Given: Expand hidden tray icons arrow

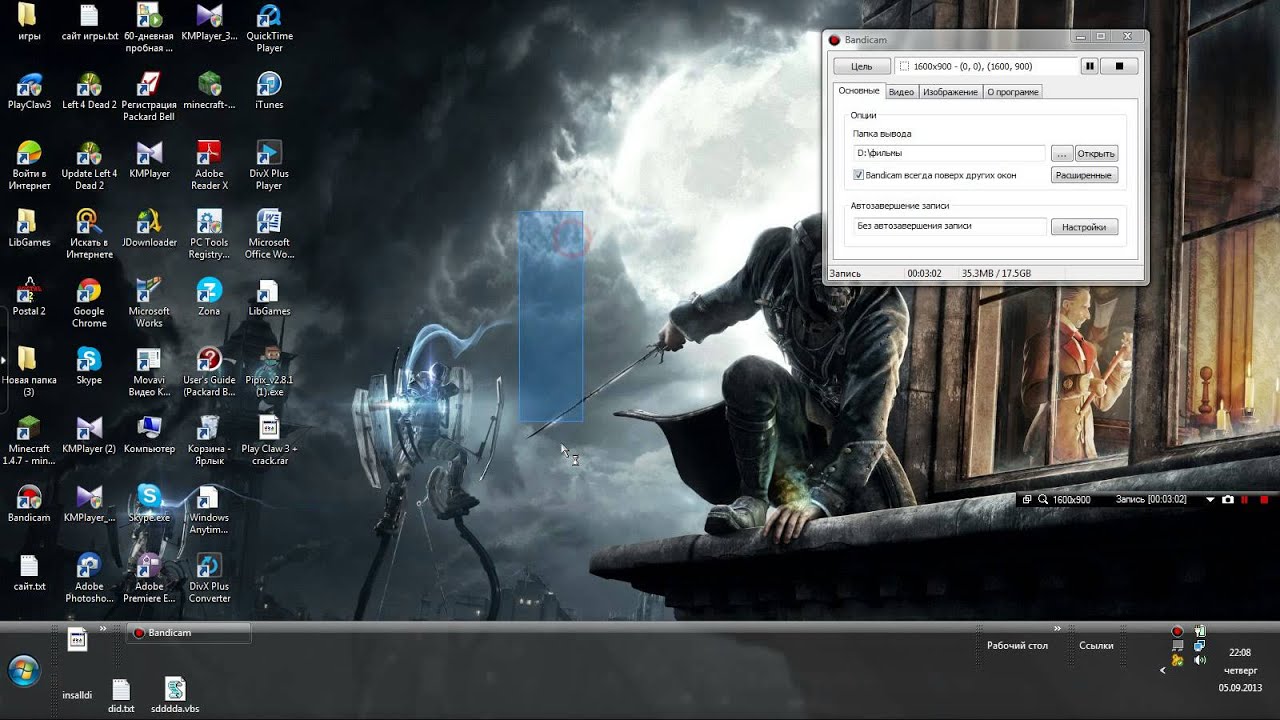Looking at the screenshot, I should [x=1162, y=671].
